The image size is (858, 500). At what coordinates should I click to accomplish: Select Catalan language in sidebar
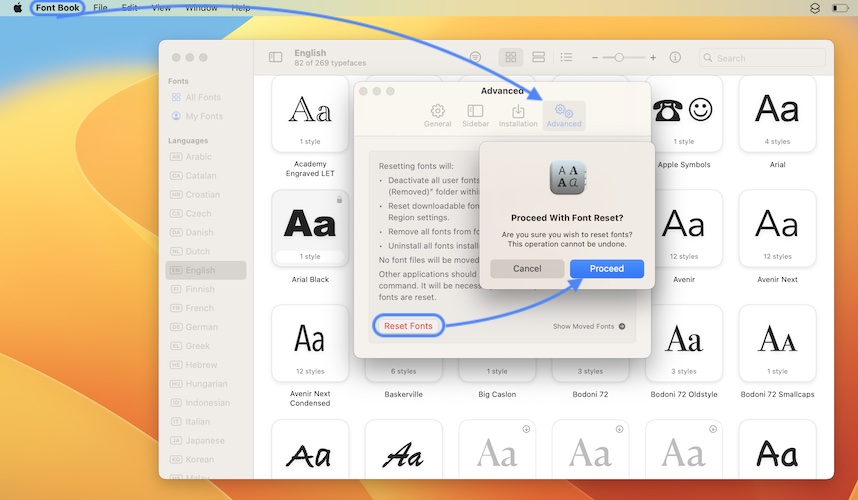click(x=206, y=176)
